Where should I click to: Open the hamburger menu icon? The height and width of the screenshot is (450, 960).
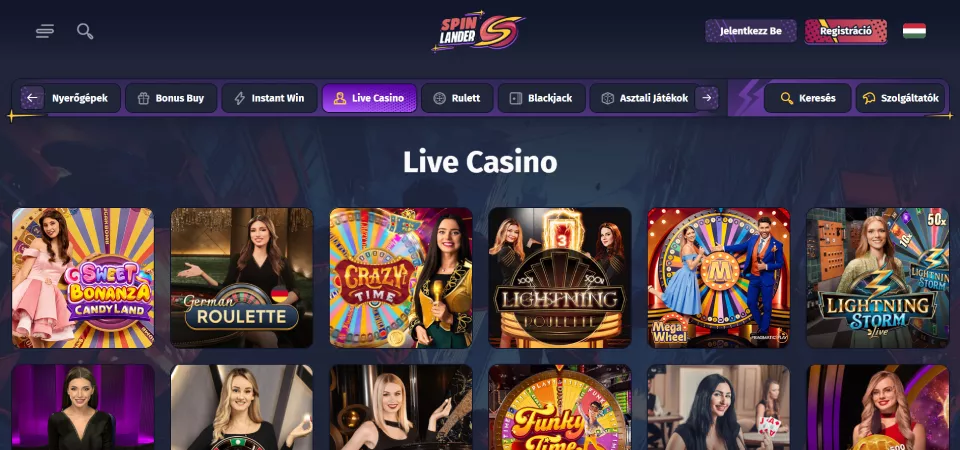[x=45, y=31]
